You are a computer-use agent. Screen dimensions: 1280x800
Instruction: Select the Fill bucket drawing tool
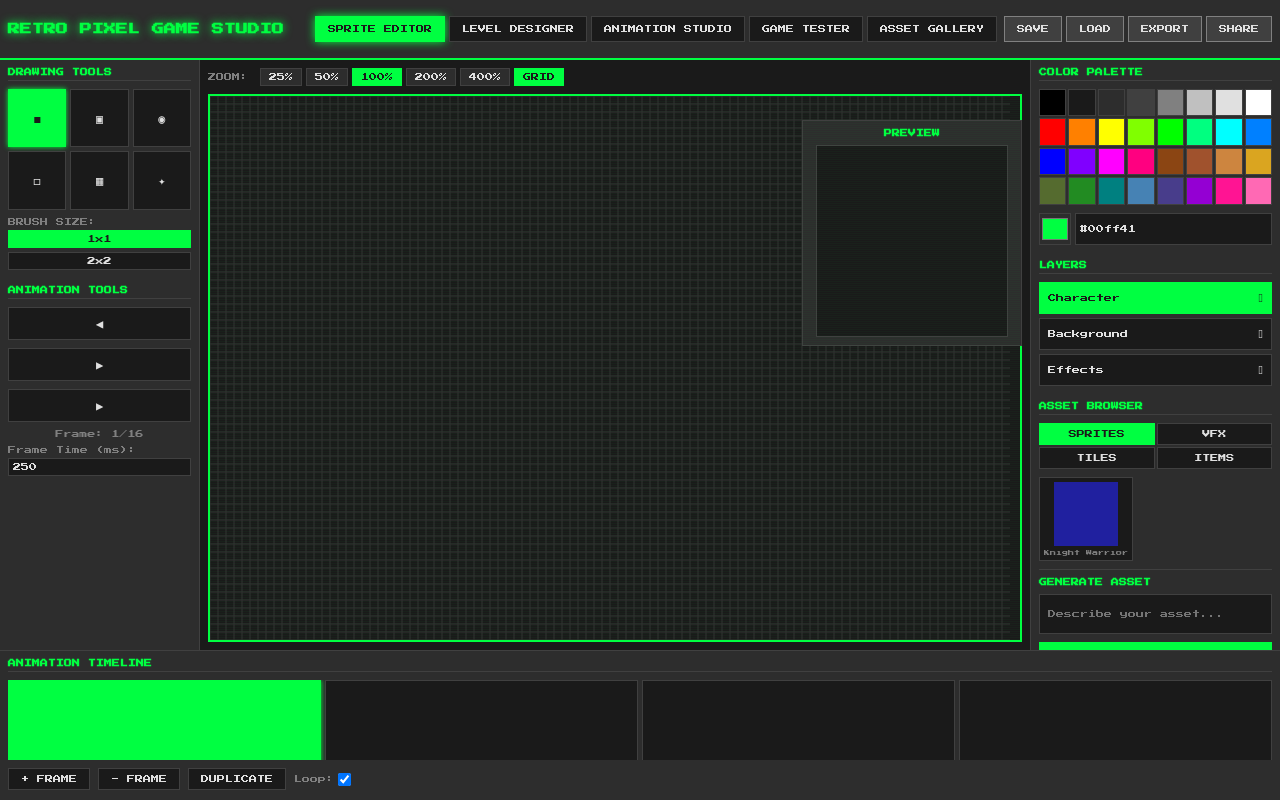click(99, 180)
